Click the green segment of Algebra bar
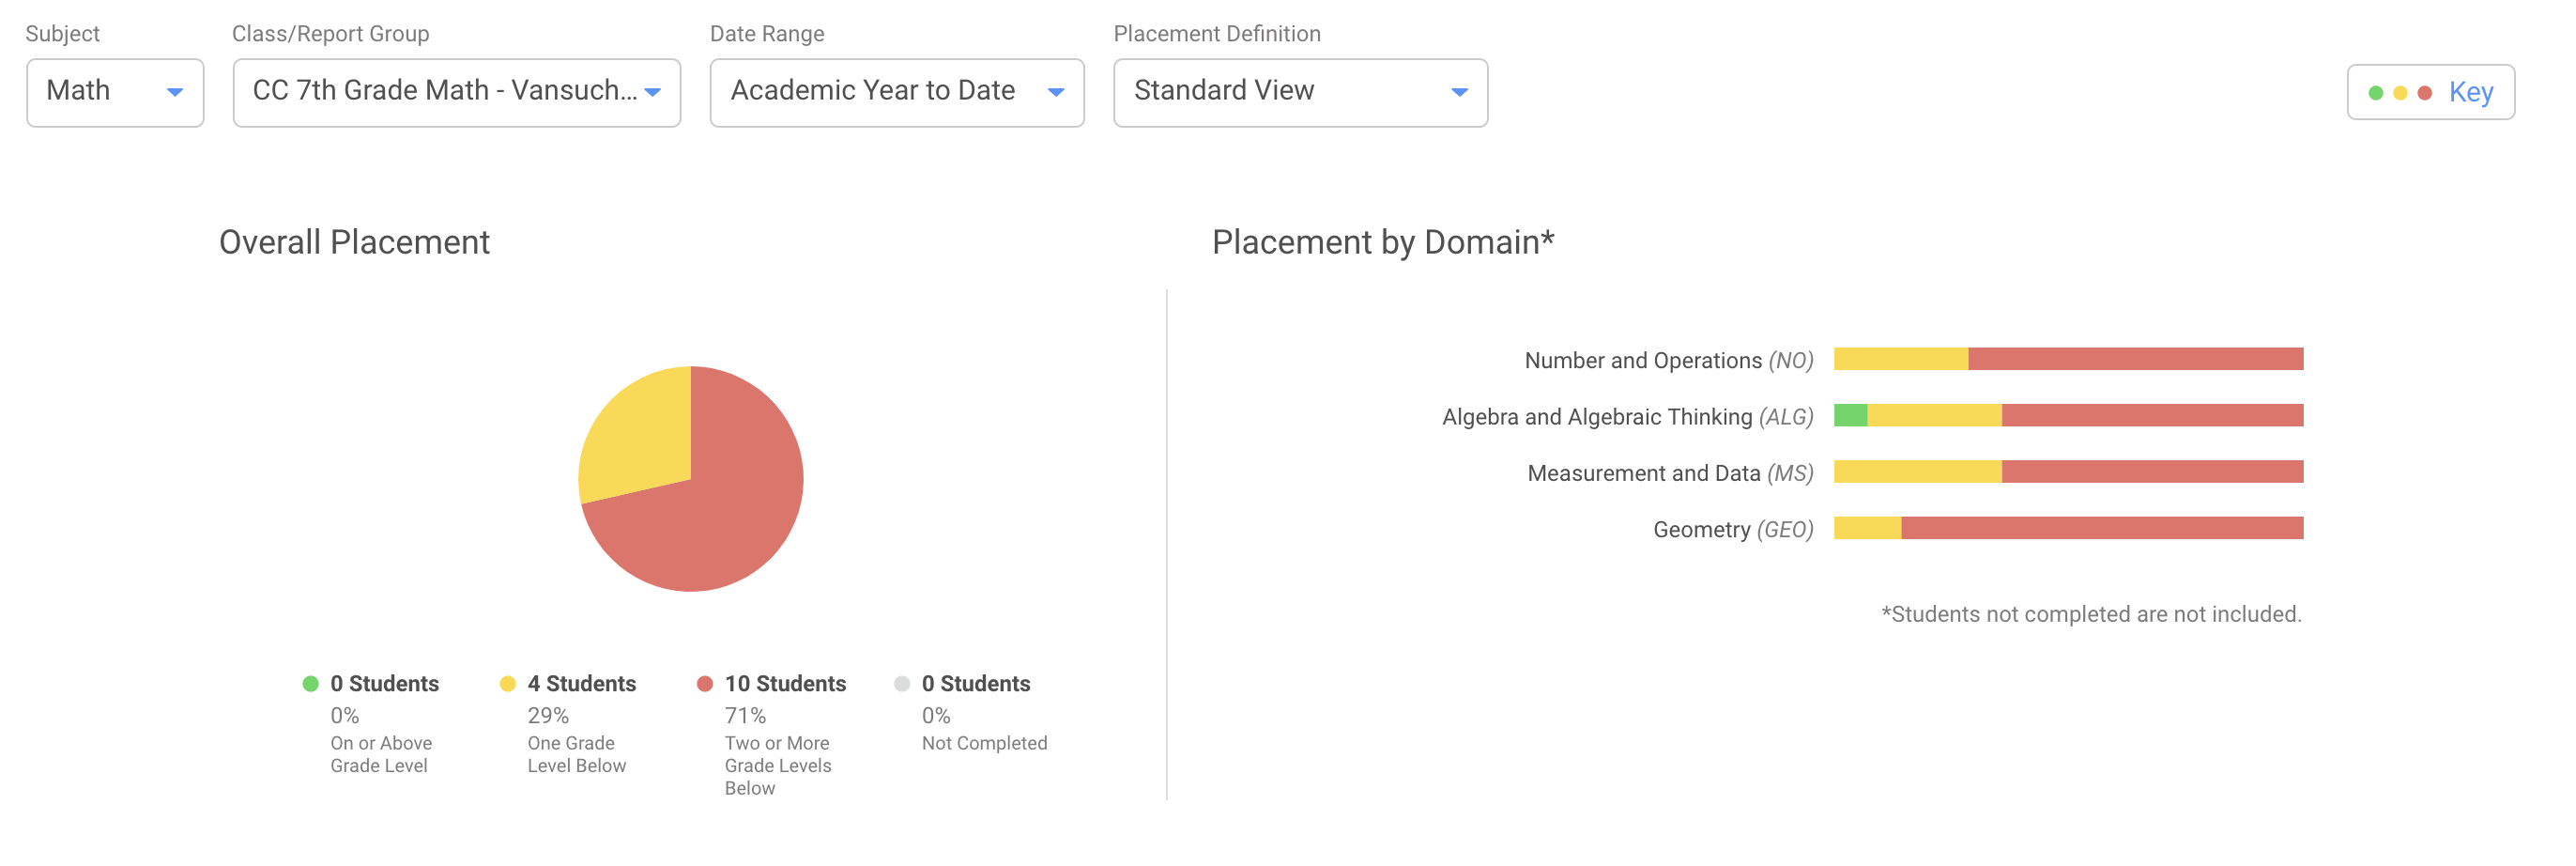Screen dimensions: 2576x866 click(x=1850, y=415)
